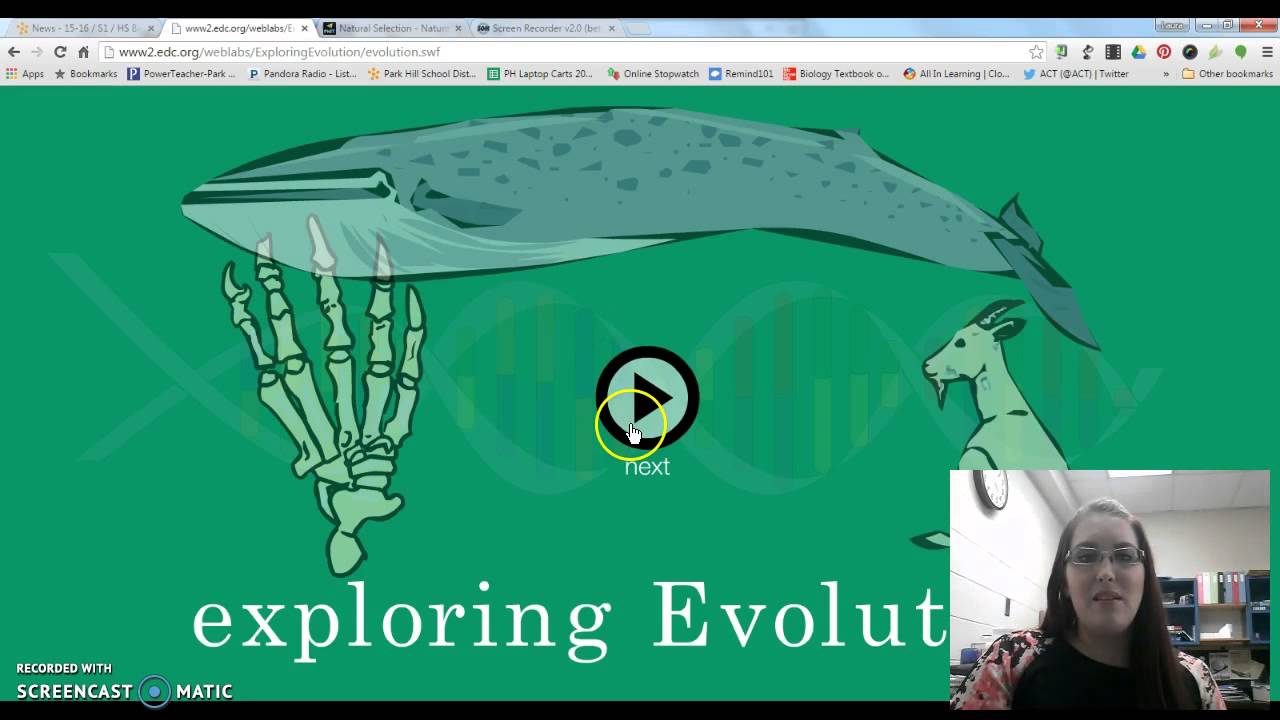The height and width of the screenshot is (720, 1280).
Task: Click the green speech bubble extension
Action: [x=1241, y=52]
